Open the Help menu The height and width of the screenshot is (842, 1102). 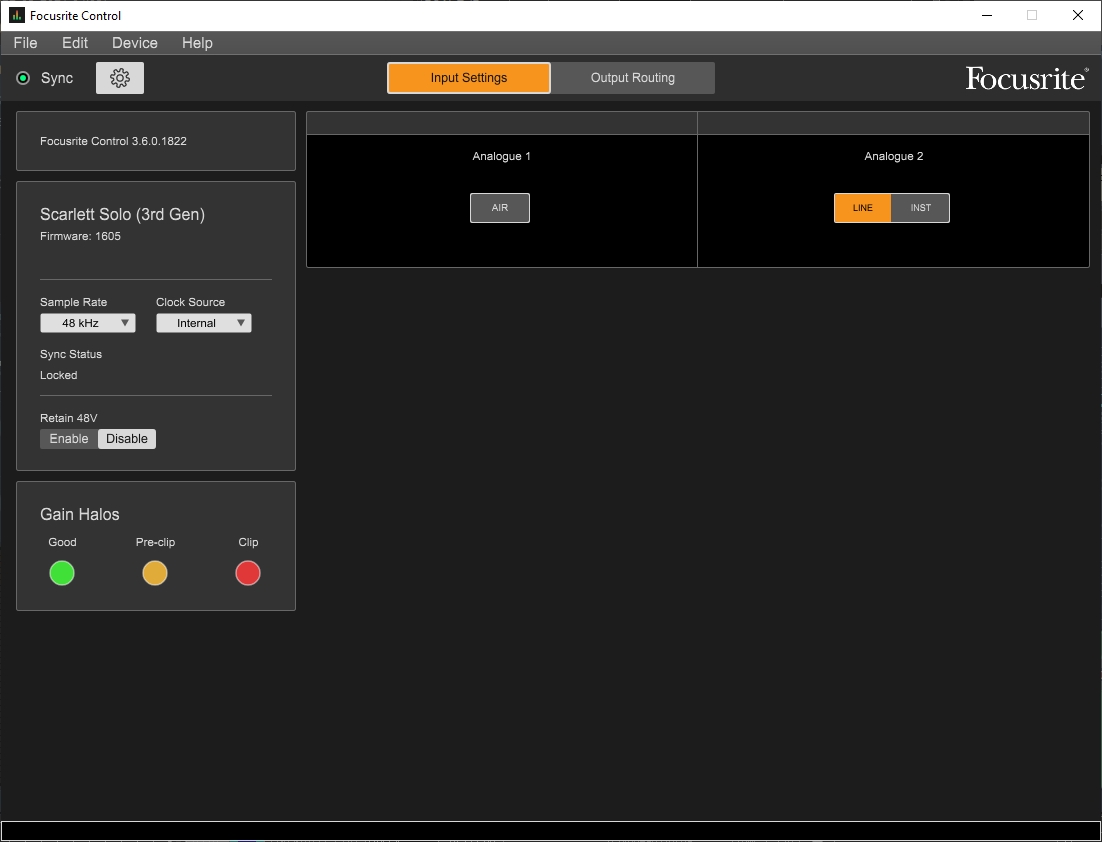coord(197,43)
